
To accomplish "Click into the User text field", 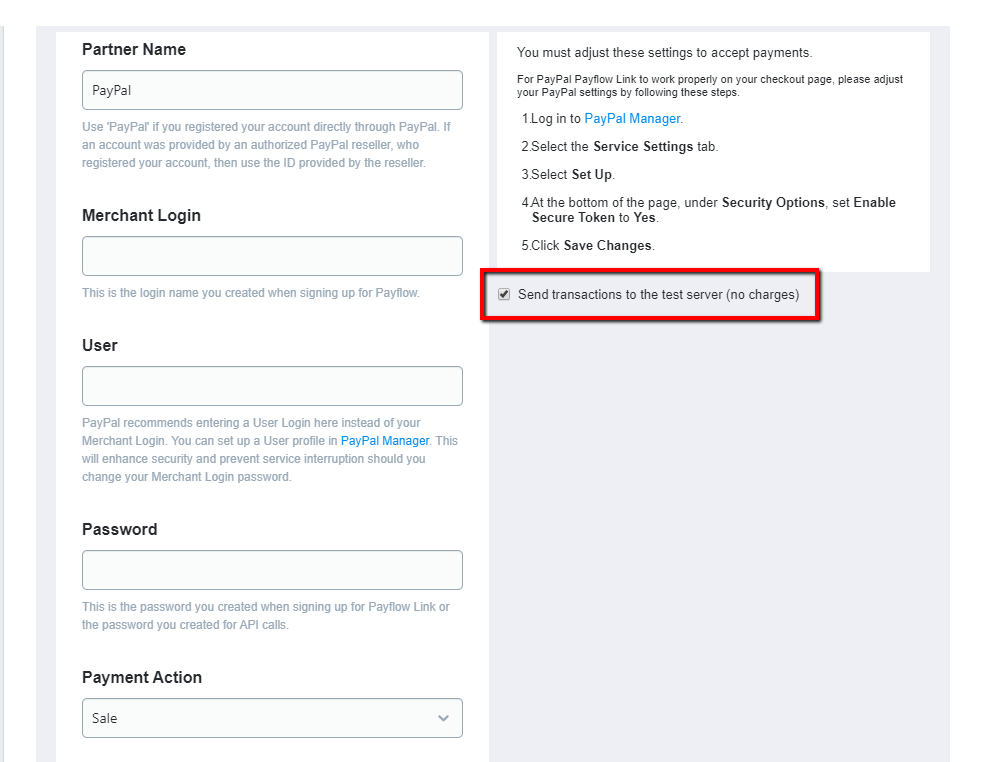I will (272, 386).
